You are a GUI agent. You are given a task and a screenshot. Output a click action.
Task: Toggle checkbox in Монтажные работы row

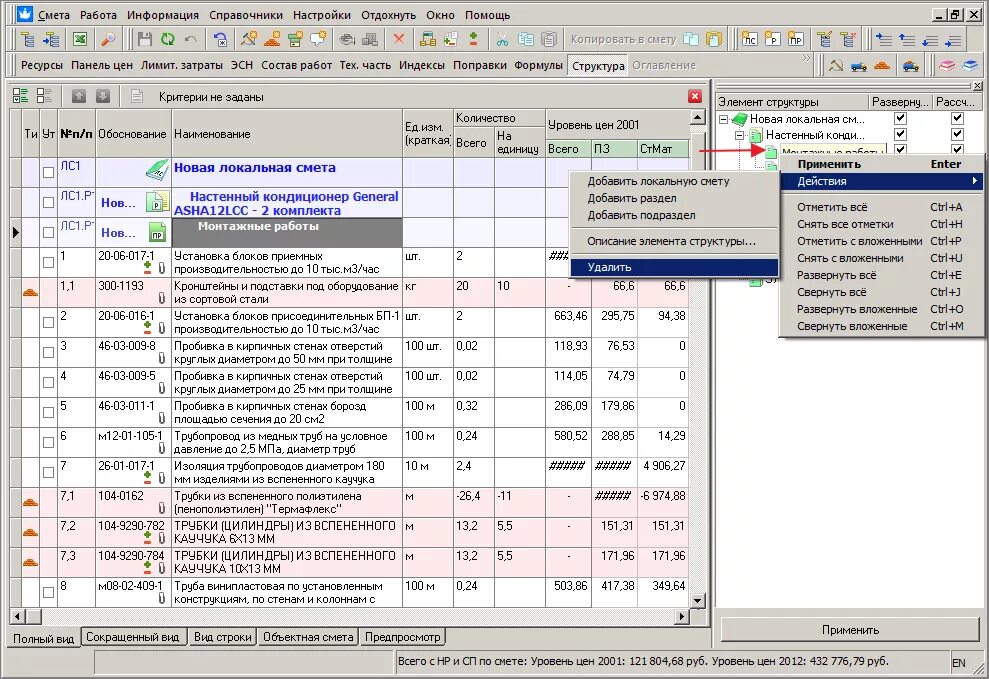[x=49, y=232]
